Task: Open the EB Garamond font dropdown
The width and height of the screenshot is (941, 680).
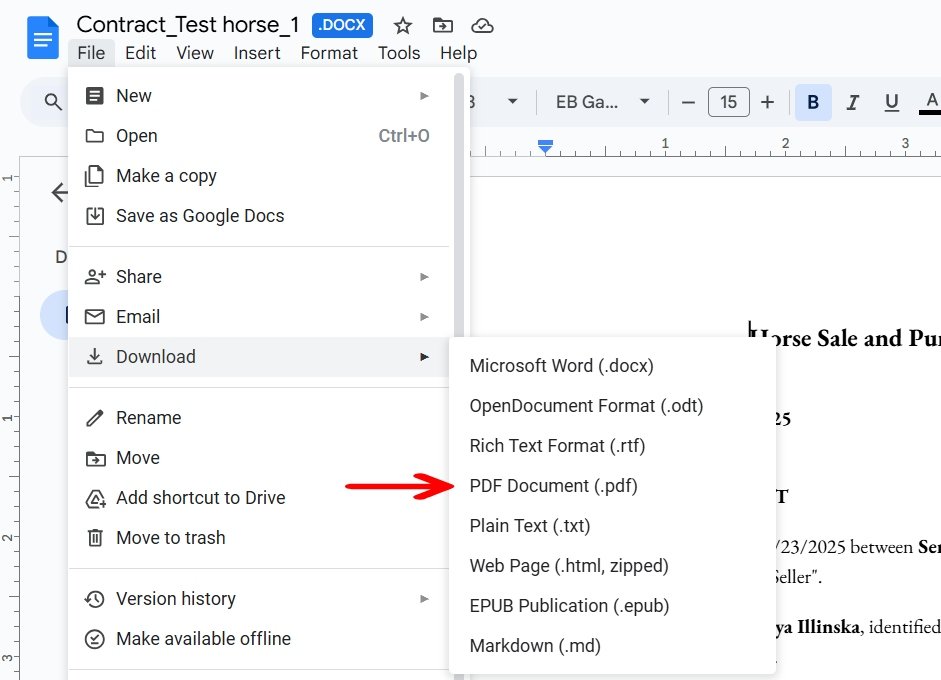Action: (603, 102)
